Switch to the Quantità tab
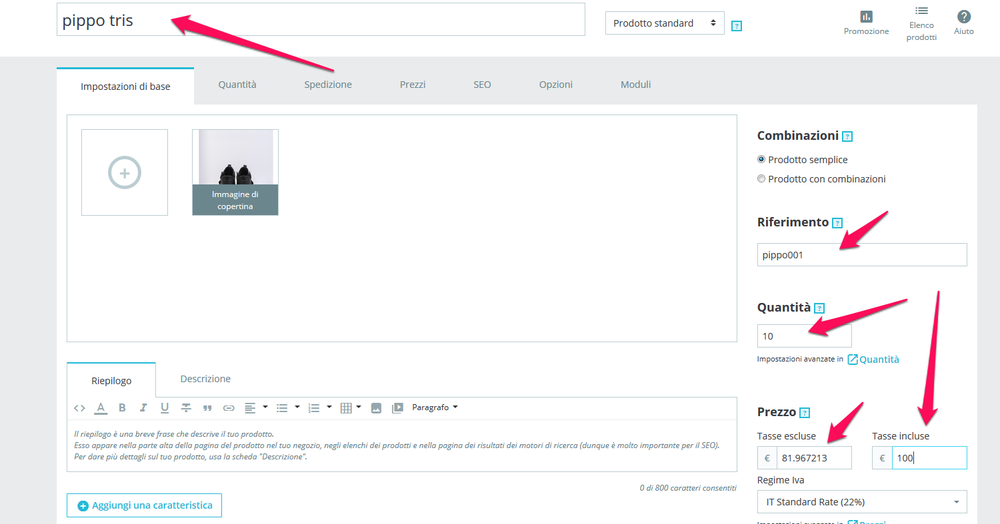 click(x=237, y=85)
